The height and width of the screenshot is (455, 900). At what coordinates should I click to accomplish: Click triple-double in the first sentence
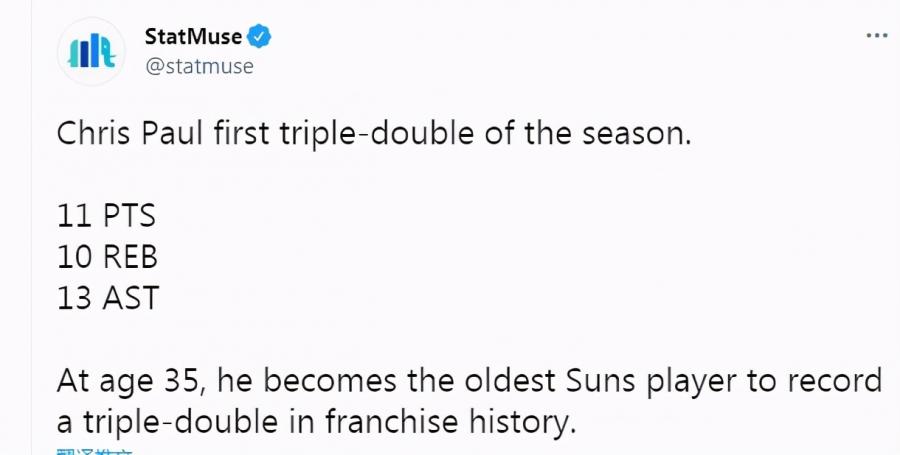(377, 135)
